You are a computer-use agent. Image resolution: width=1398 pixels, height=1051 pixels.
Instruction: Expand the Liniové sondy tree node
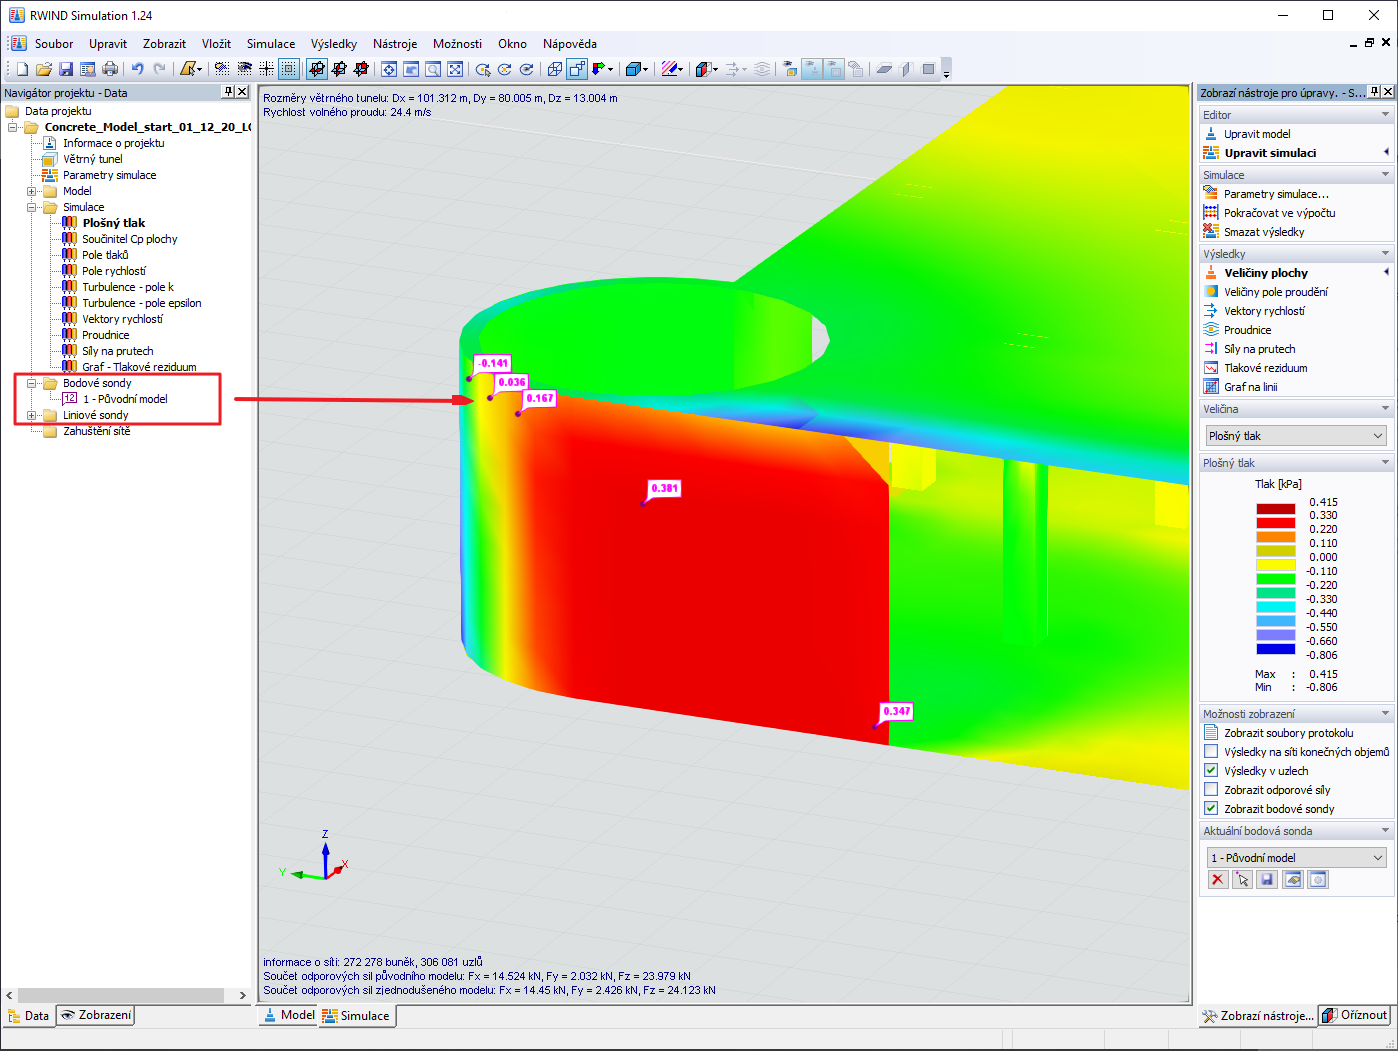[31, 415]
